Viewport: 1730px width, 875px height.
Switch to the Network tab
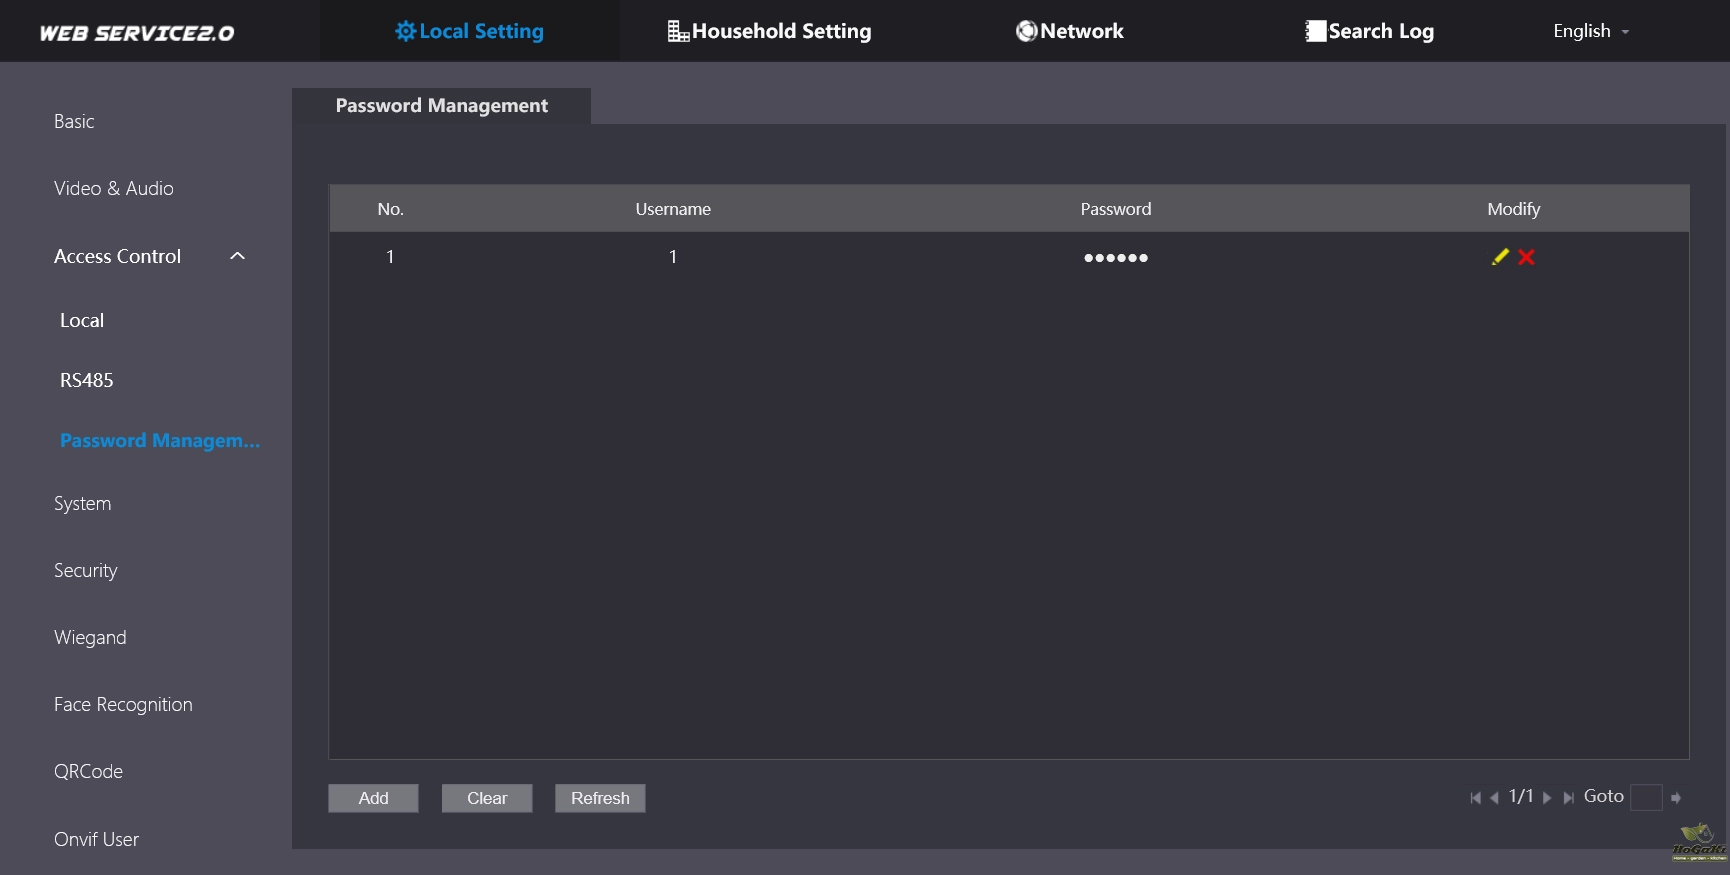(1069, 31)
